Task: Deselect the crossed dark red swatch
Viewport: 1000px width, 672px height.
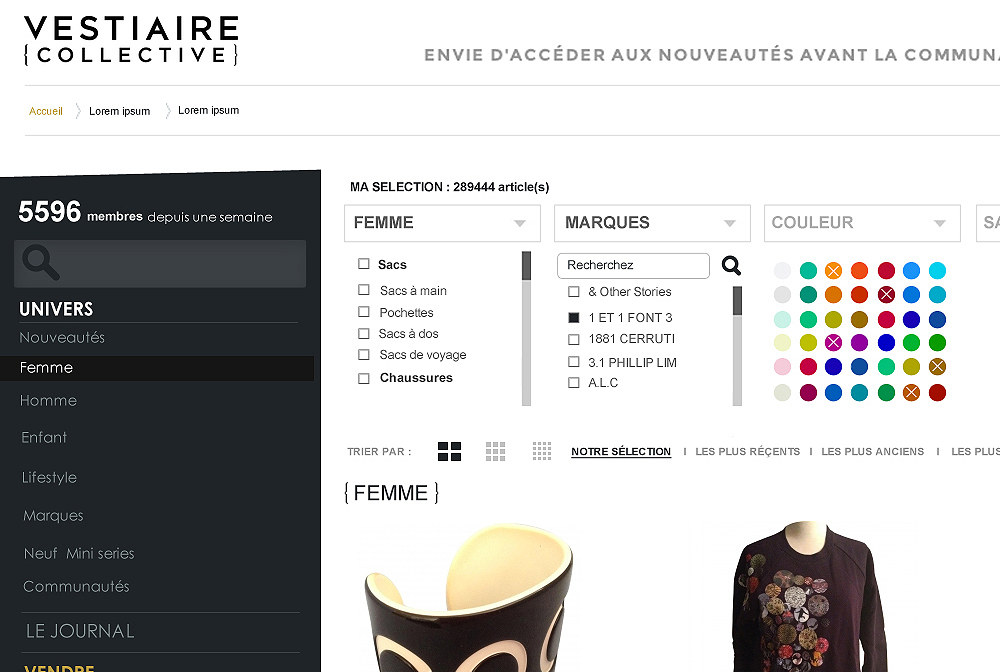Action: tap(886, 295)
